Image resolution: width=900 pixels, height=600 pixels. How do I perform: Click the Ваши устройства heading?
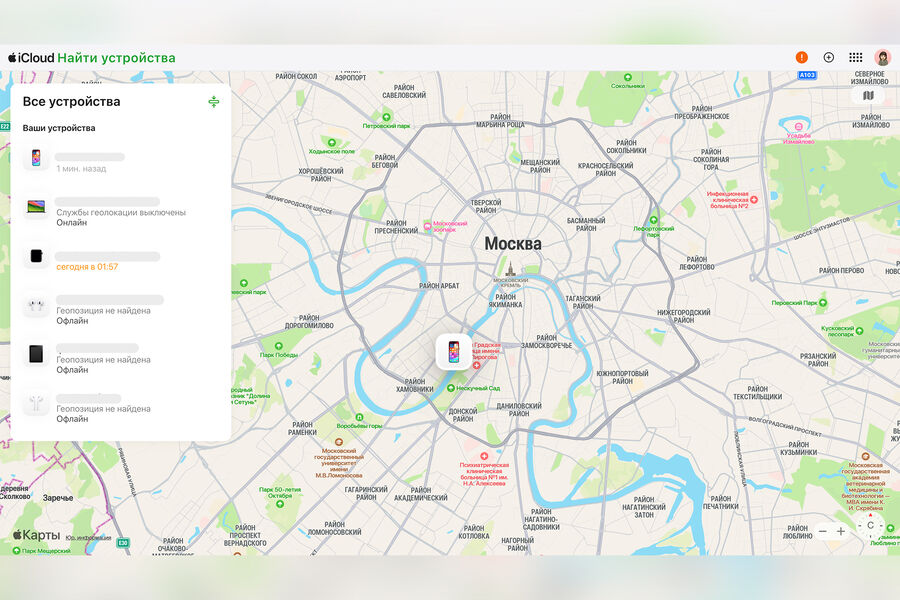pos(59,128)
